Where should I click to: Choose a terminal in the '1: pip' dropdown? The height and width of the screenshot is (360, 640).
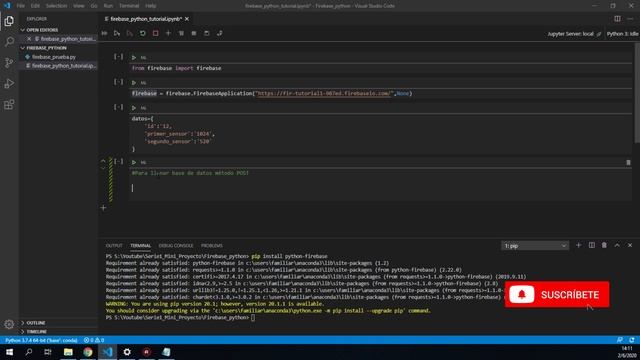535,246
